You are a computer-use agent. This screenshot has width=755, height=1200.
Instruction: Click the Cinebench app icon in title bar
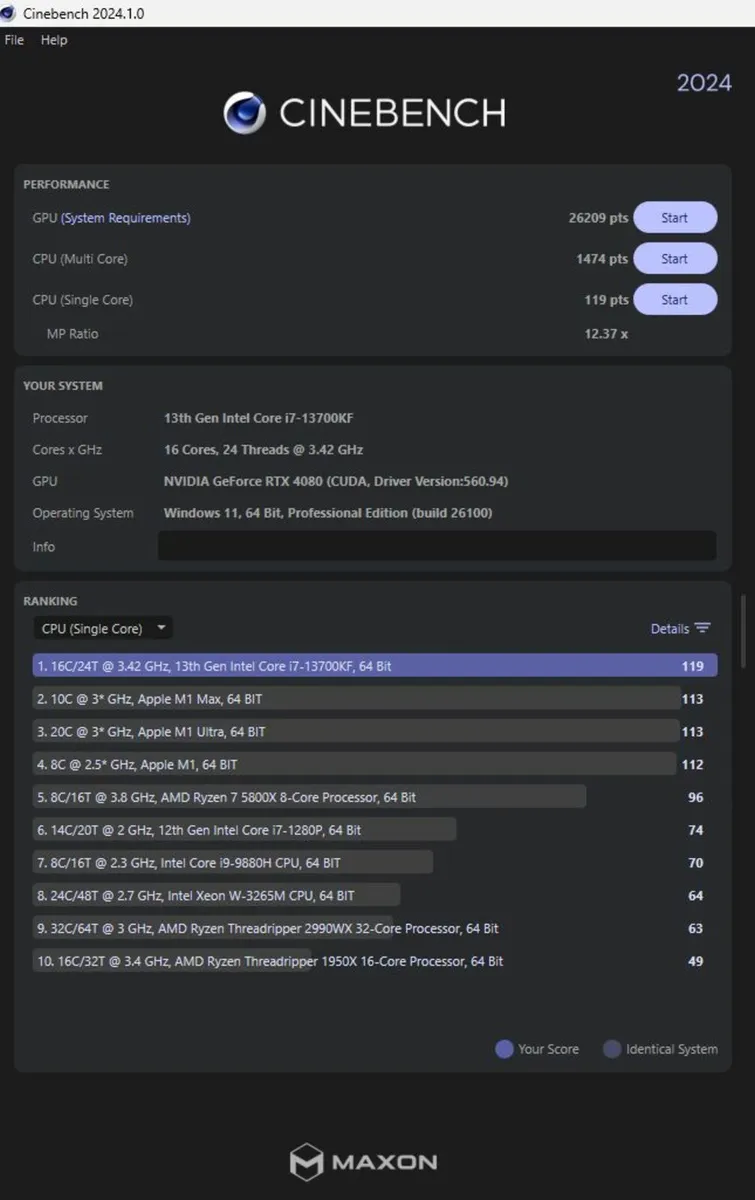pos(9,13)
